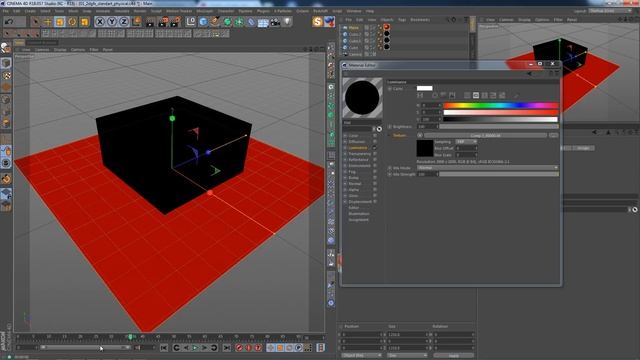Select the Assignment entry in channel list

pyautogui.click(x=358, y=220)
